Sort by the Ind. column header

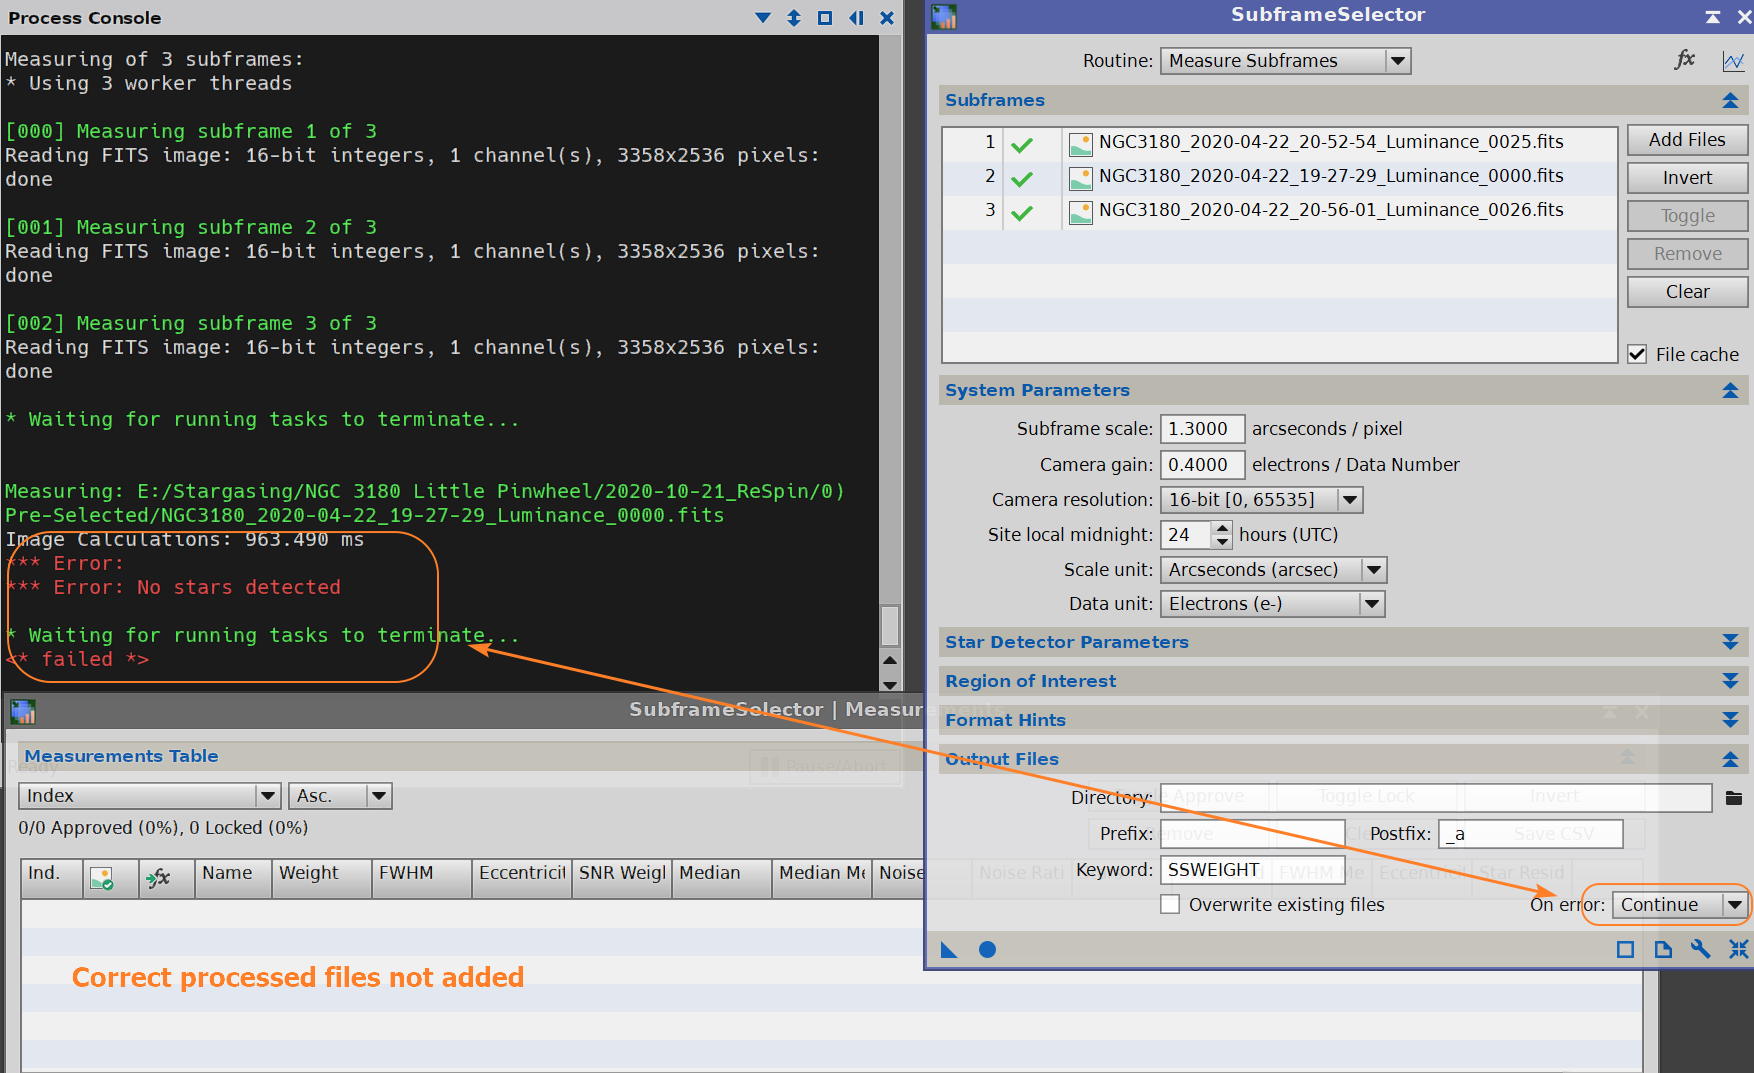coord(52,878)
